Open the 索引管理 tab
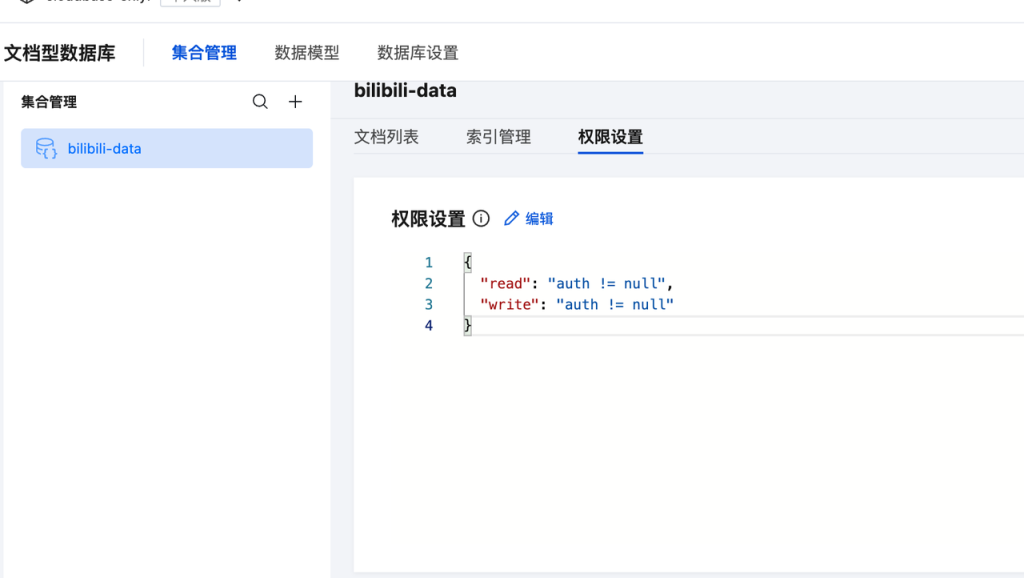1024x578 pixels. [x=498, y=137]
